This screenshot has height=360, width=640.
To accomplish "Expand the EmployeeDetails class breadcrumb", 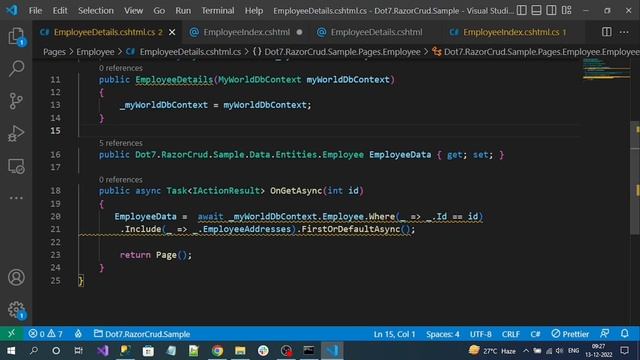I will [x=536, y=52].
